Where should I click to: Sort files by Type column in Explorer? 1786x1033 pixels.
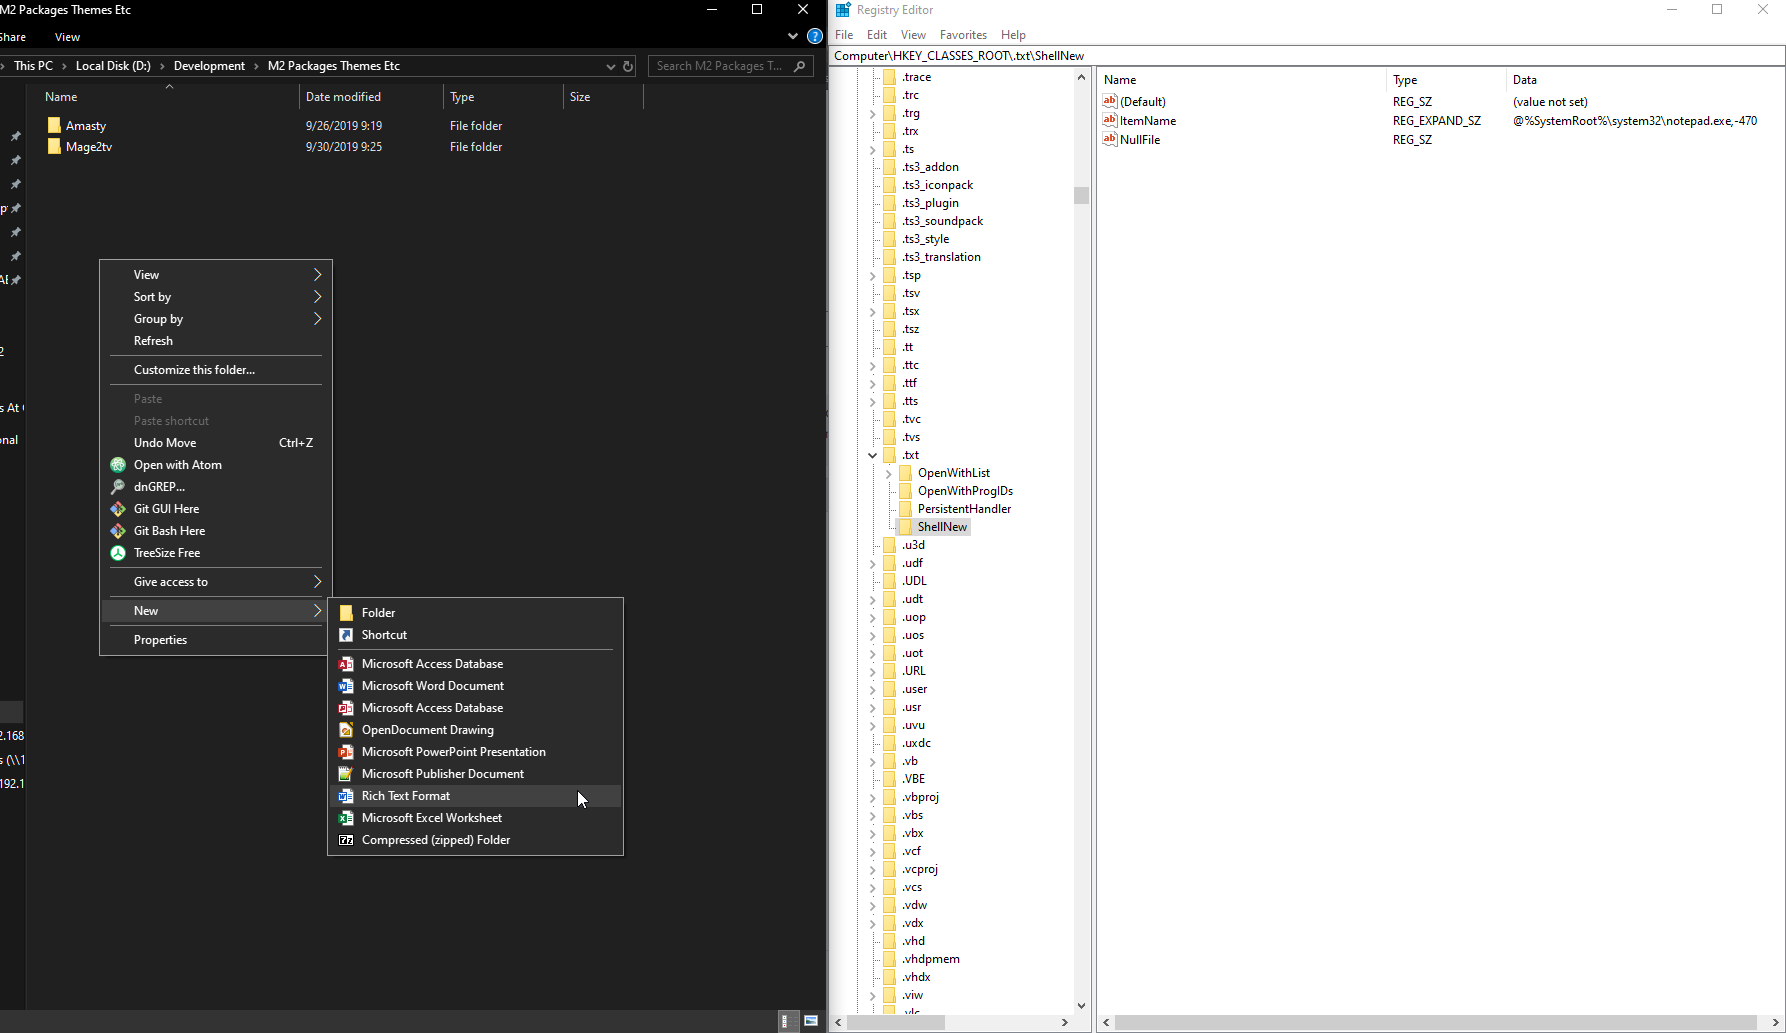pyautogui.click(x=503, y=97)
